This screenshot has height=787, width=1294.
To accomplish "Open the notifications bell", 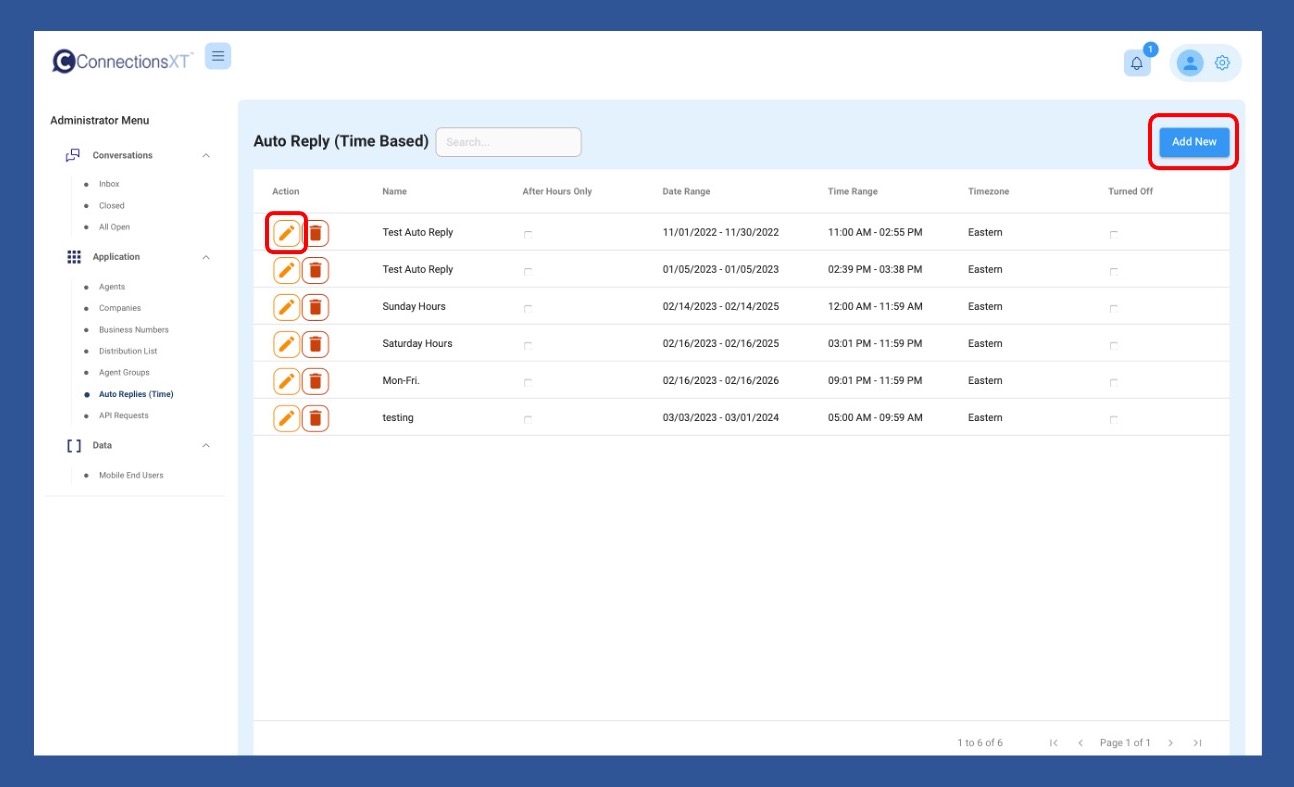I will (x=1137, y=63).
